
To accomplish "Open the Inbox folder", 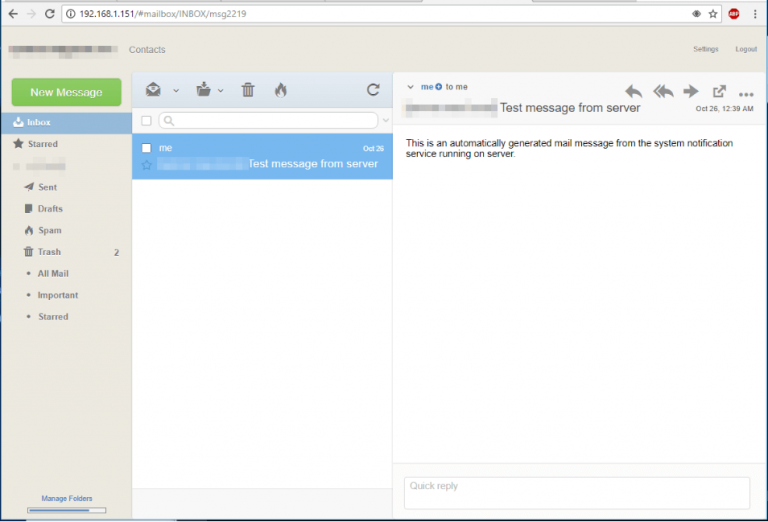I will (66, 122).
